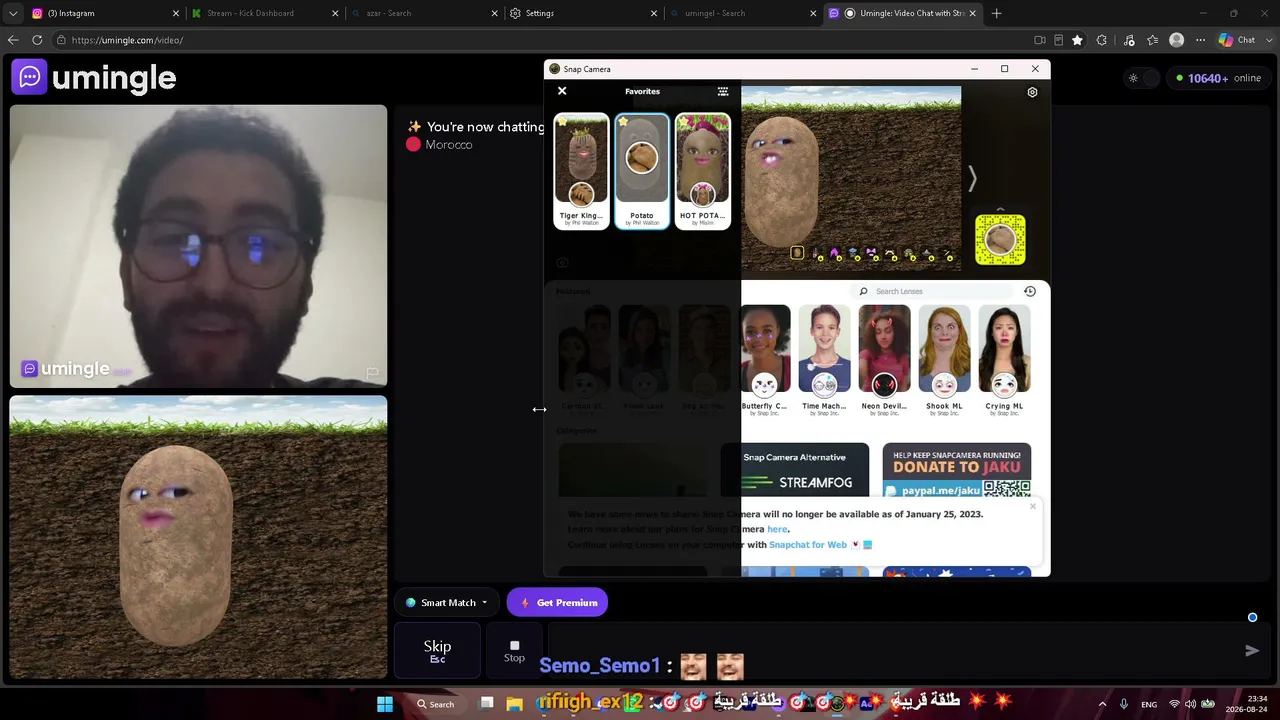The width and height of the screenshot is (1280, 720).
Task: Open Snap Camera settings gear
Action: pos(1032,92)
